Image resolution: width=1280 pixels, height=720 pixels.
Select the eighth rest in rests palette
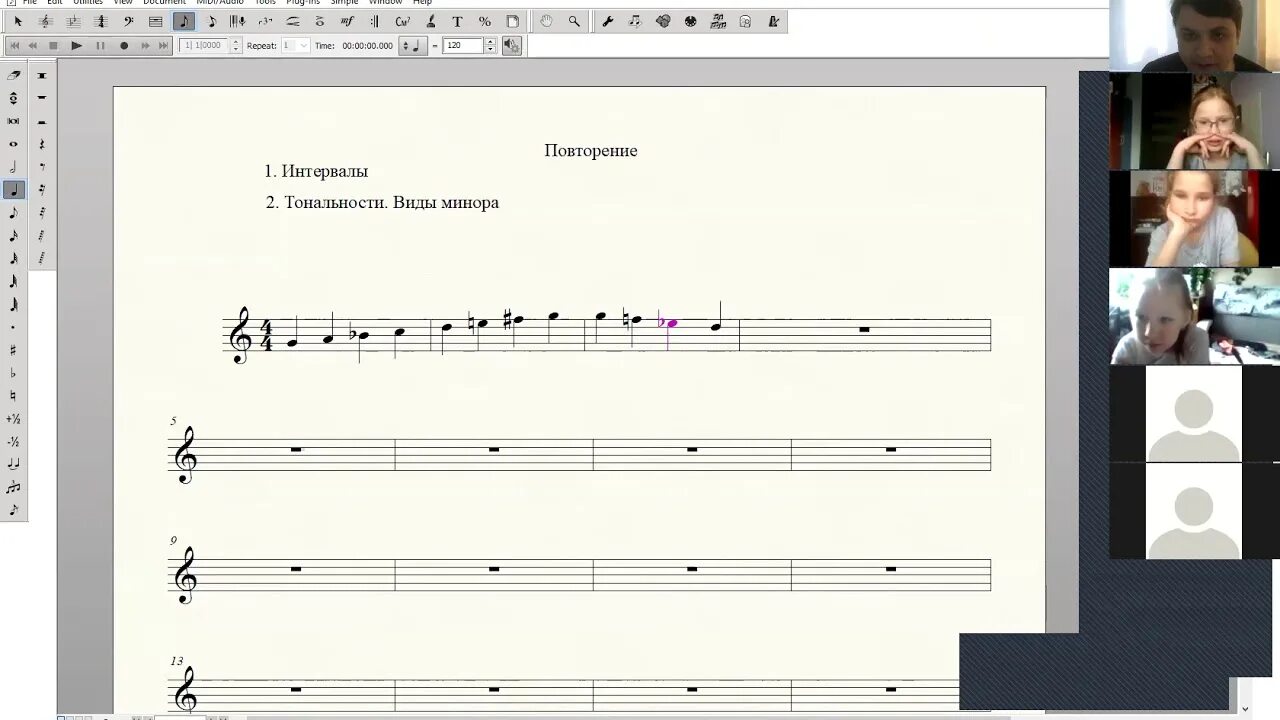point(42,167)
